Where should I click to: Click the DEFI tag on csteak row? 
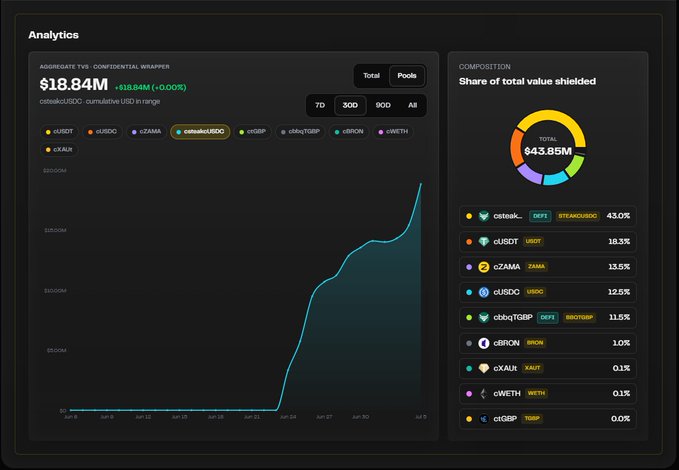[540, 216]
